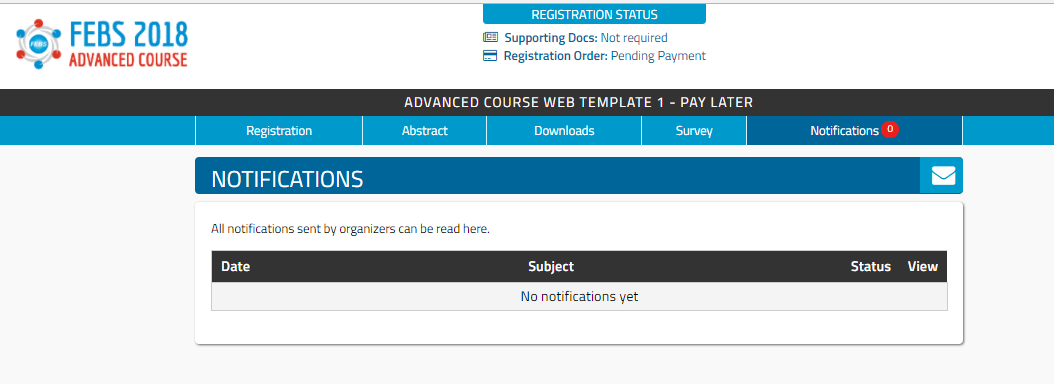Click the Registration Order credit card icon
This screenshot has width=1054, height=384.
pos(490,56)
